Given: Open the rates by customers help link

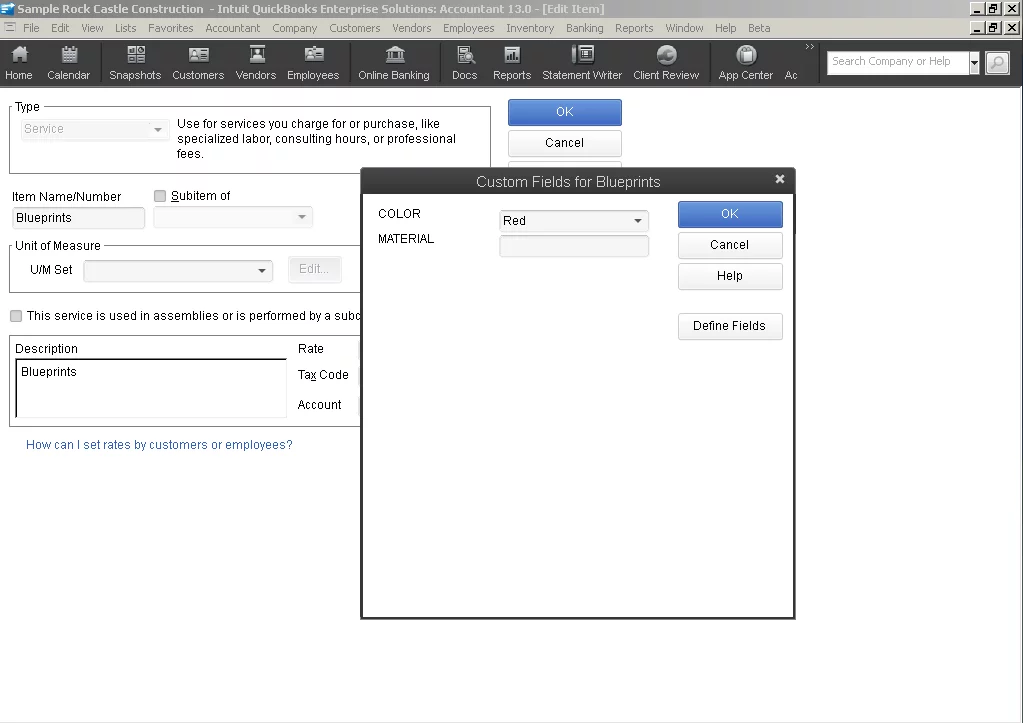Looking at the screenshot, I should [158, 444].
